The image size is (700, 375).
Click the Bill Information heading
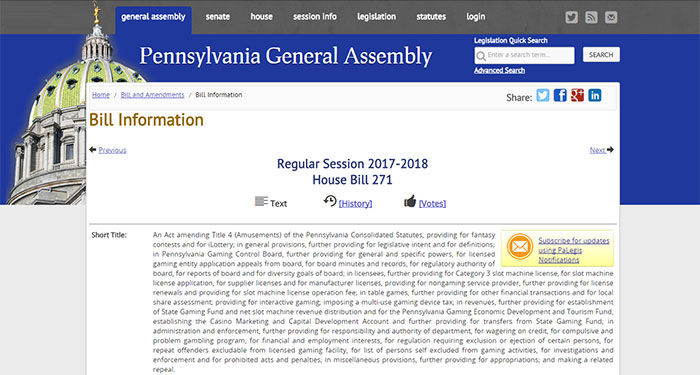pos(146,120)
